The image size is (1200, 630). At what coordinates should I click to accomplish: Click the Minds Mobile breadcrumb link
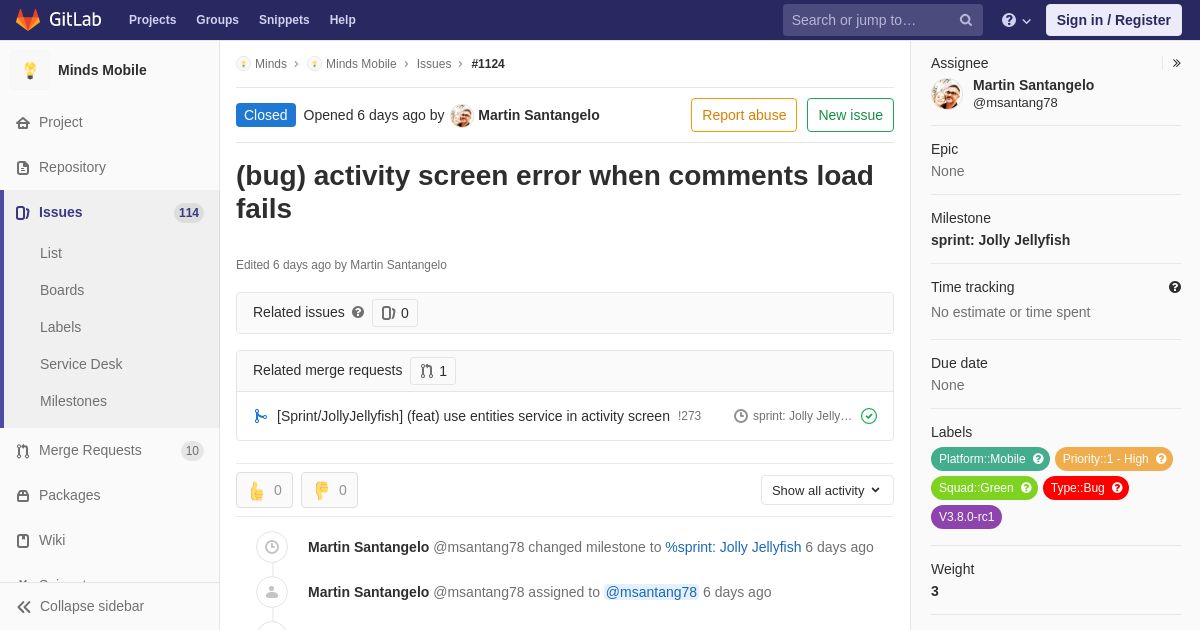tap(361, 64)
